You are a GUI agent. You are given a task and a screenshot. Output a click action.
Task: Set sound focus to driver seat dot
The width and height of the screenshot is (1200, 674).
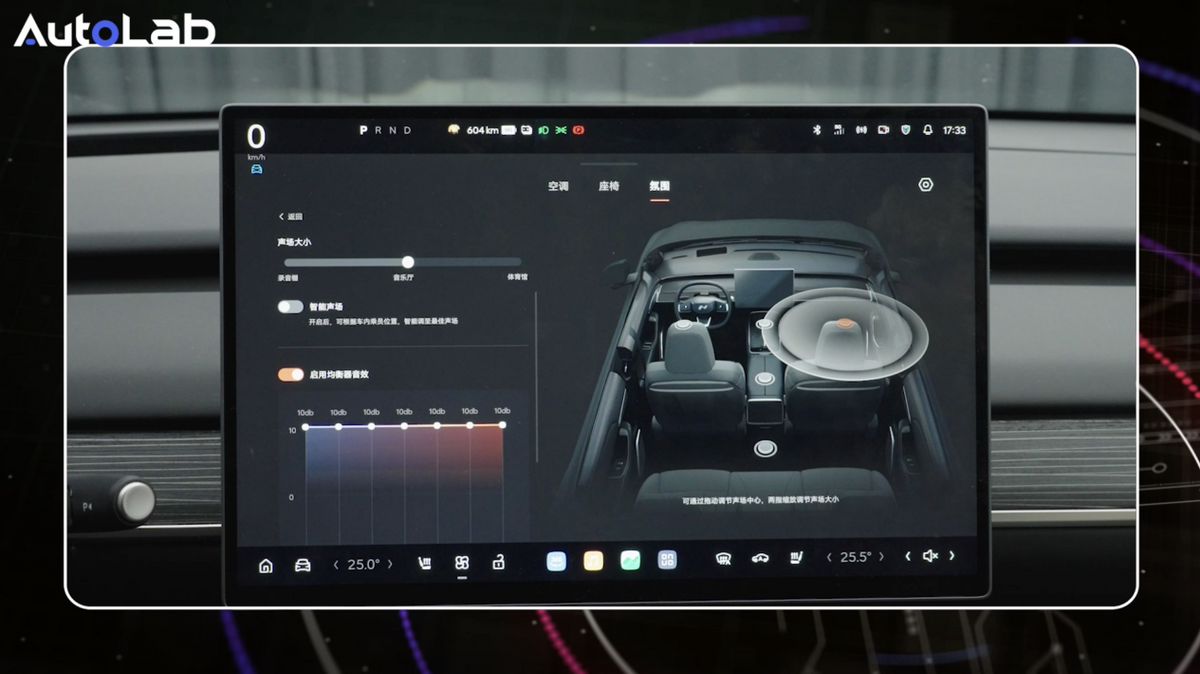click(x=683, y=325)
